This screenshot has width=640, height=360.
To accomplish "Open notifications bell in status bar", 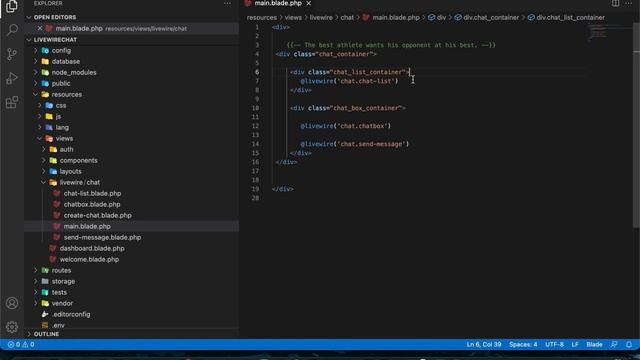I will click(629, 345).
